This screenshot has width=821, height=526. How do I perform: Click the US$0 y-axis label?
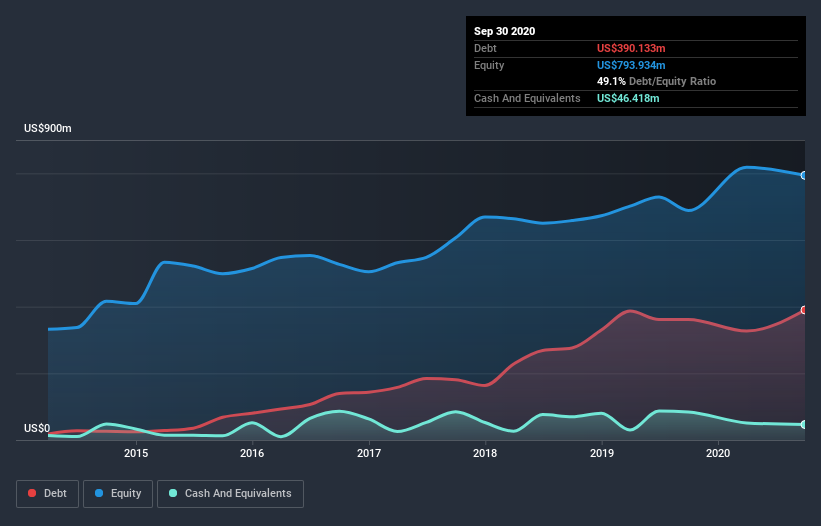tap(37, 428)
